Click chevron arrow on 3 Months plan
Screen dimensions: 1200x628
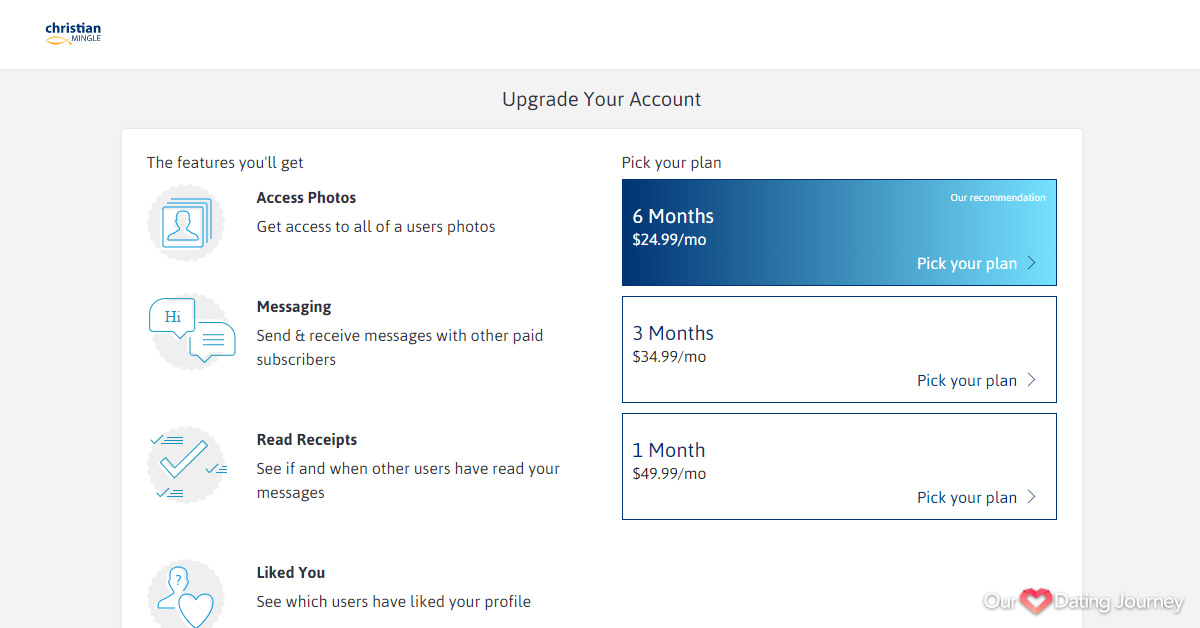(x=1032, y=380)
